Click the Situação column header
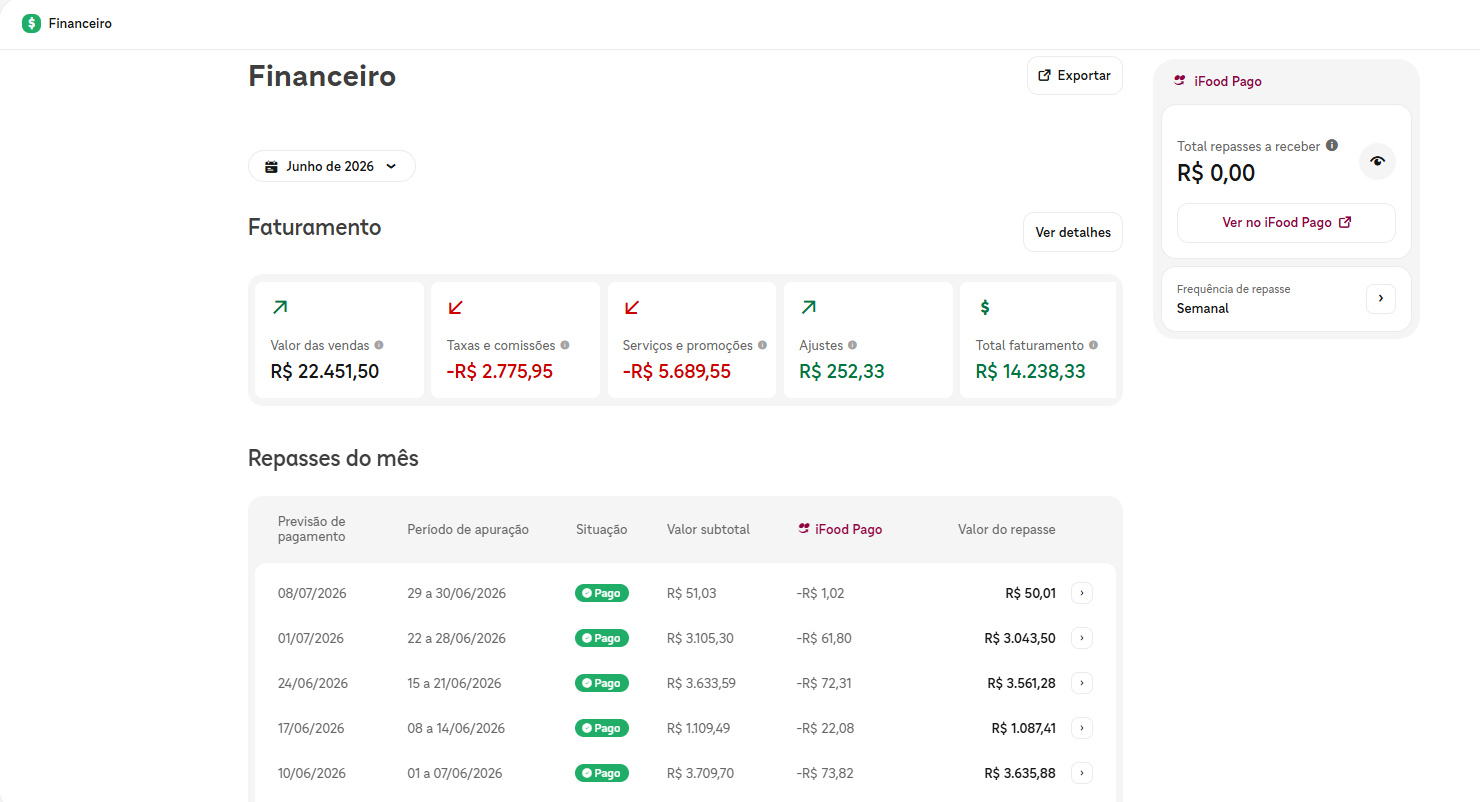This screenshot has width=1480, height=802. click(x=602, y=529)
